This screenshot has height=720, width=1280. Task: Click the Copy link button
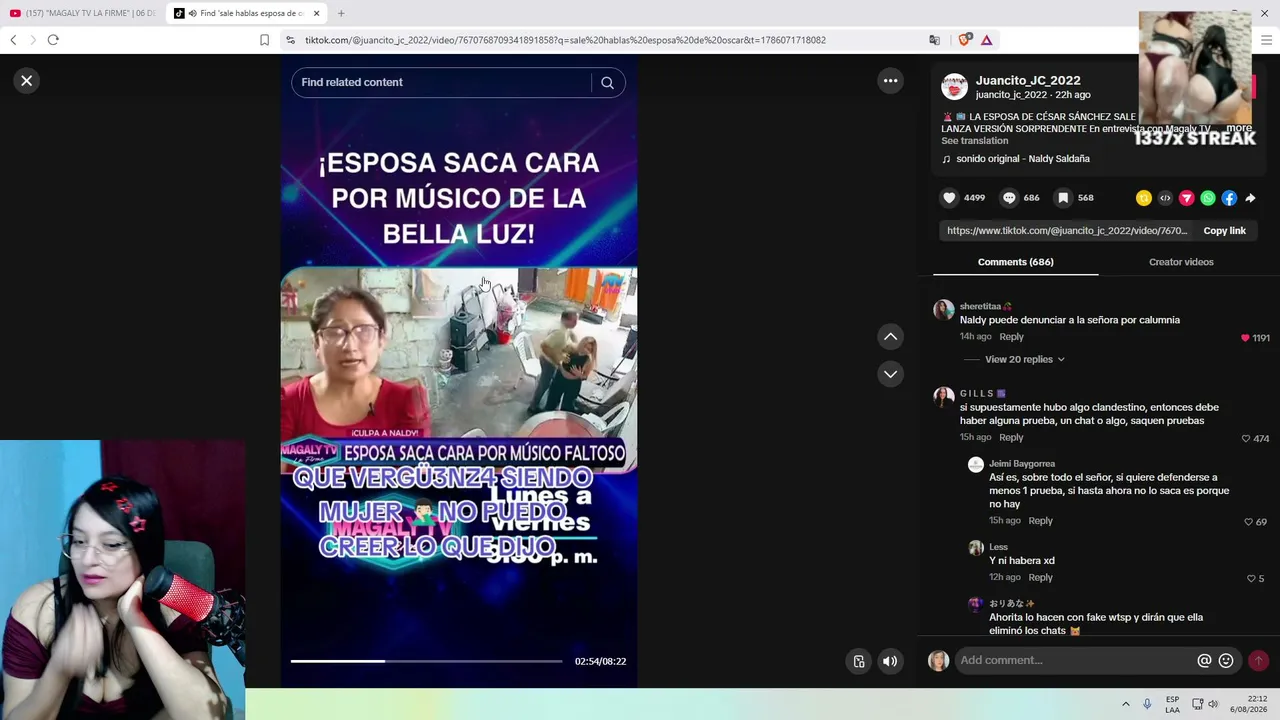1224,231
